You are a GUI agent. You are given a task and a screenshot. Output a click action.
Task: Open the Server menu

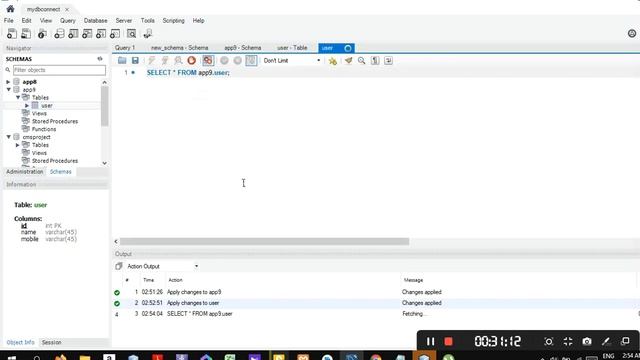coord(124,20)
